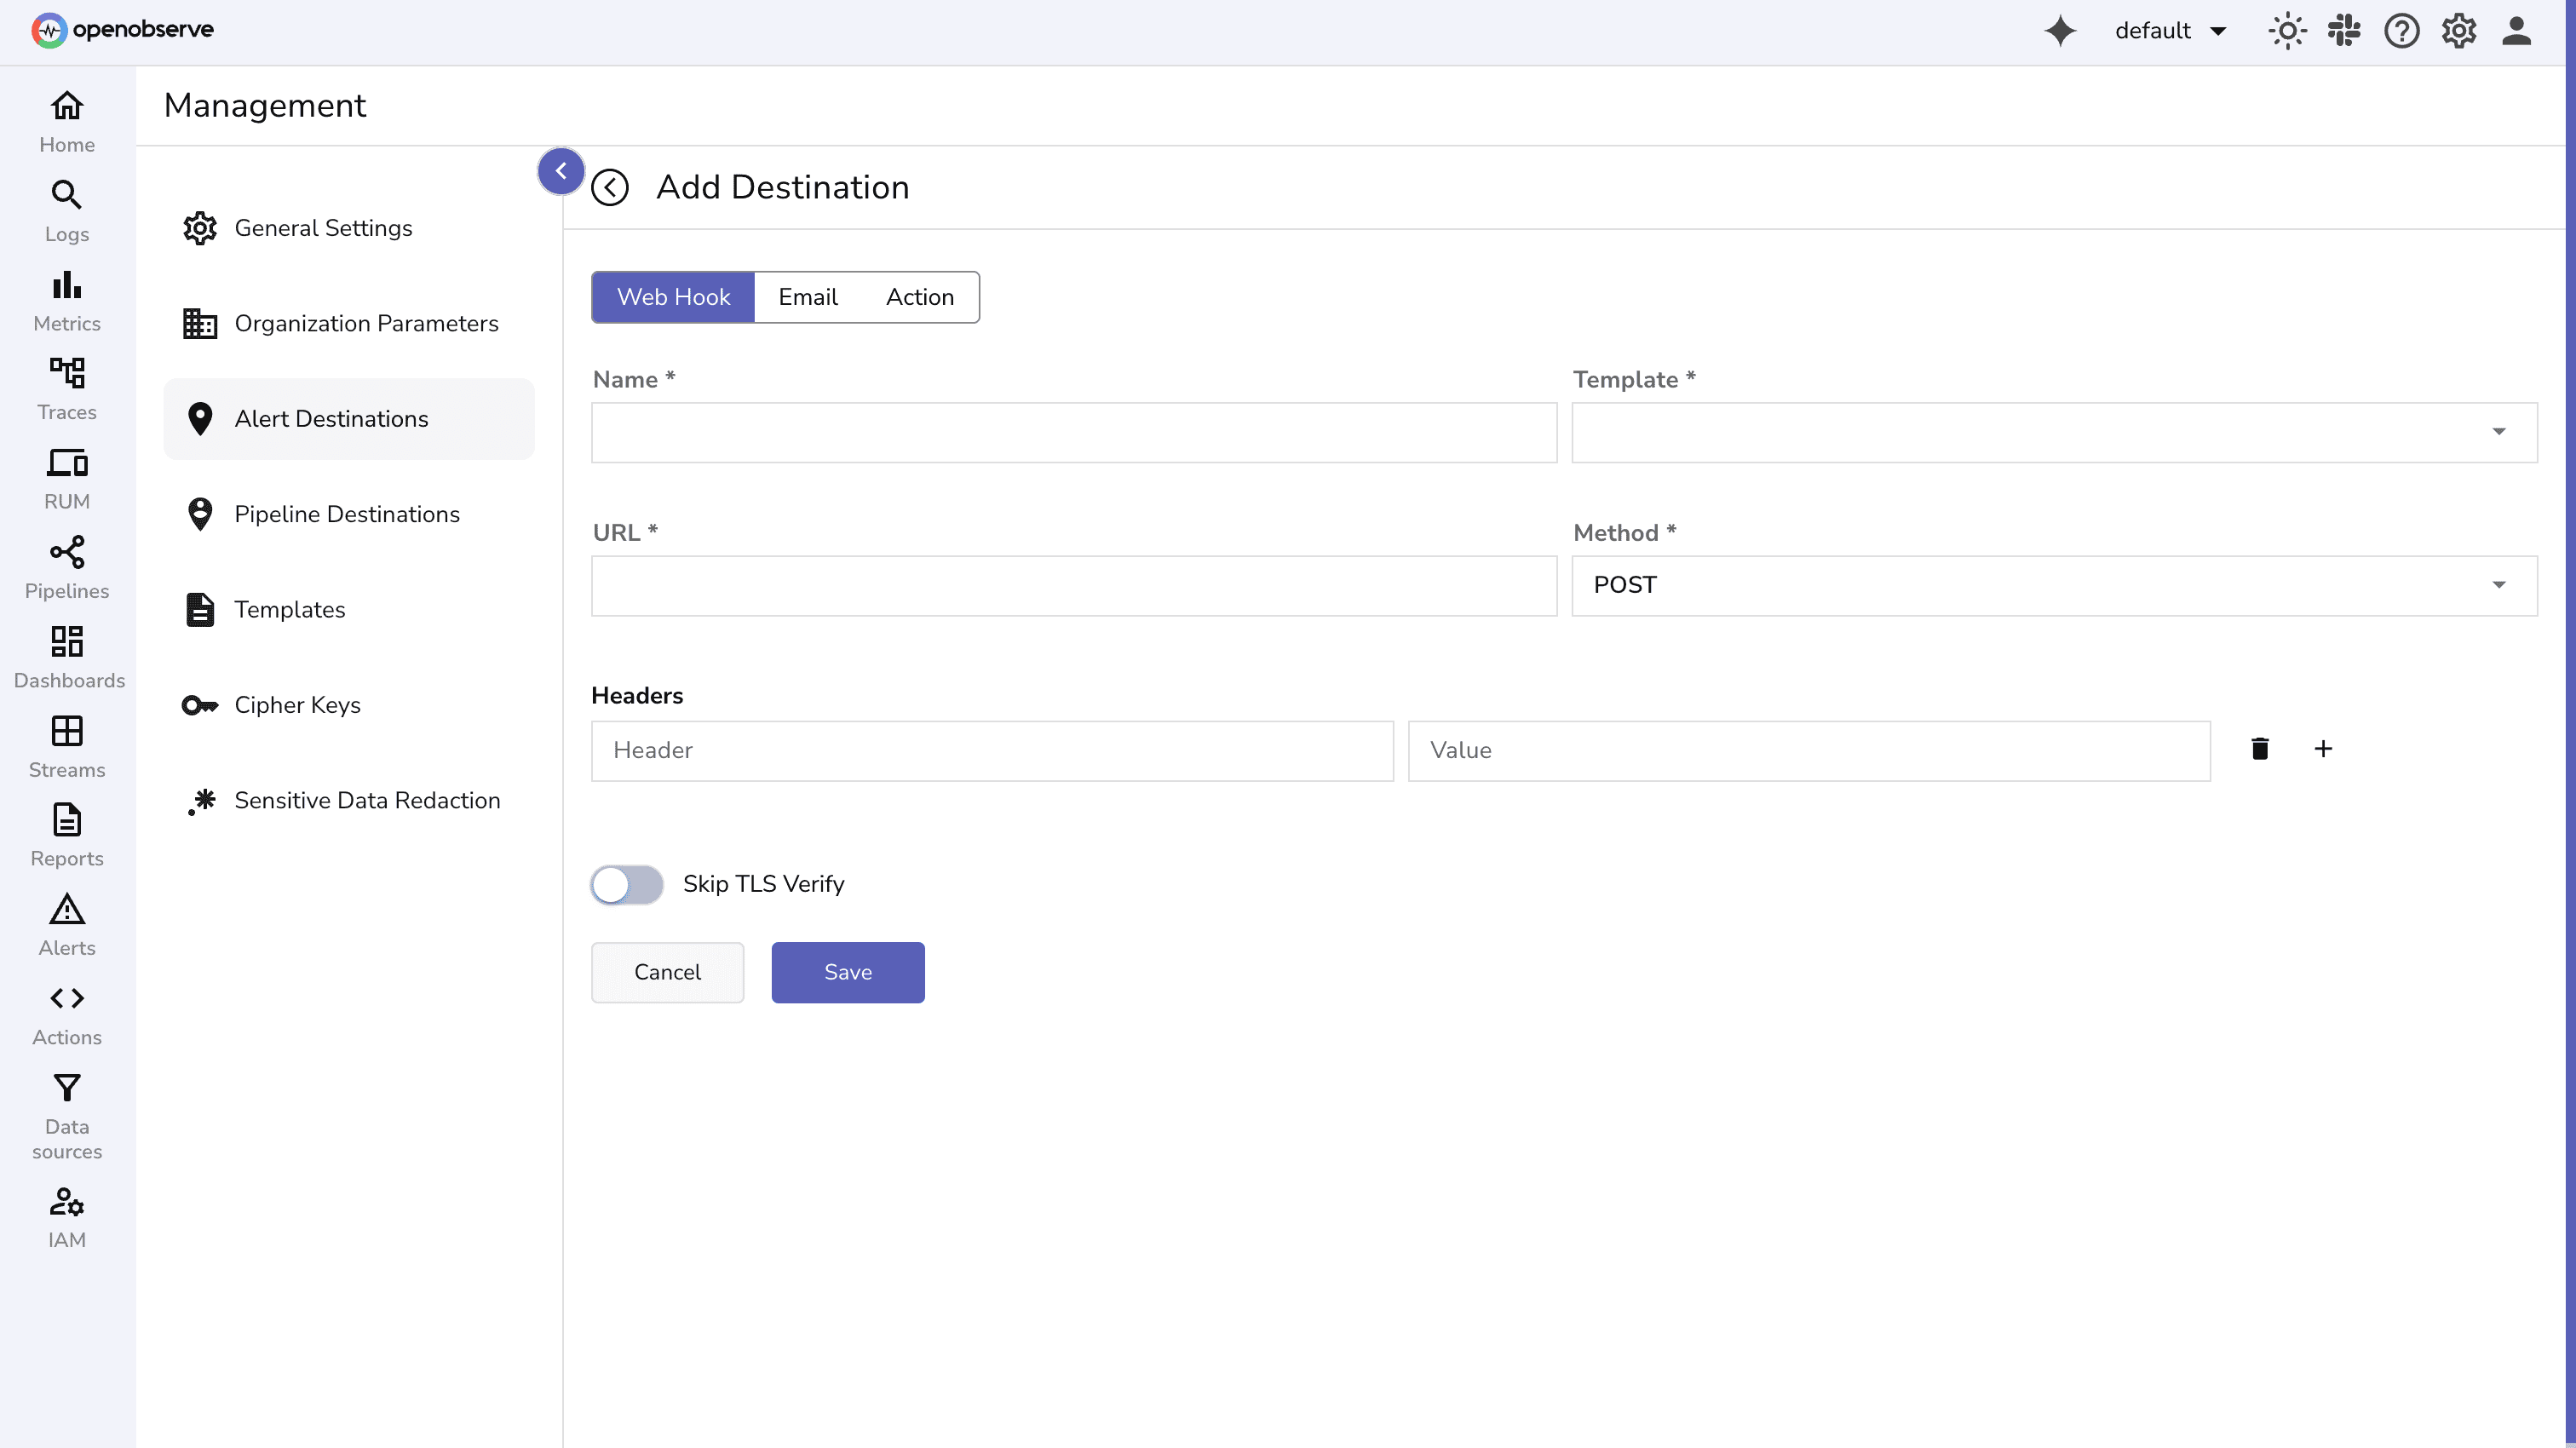Open the Pipelines section
2576x1448 pixels.
pyautogui.click(x=66, y=565)
